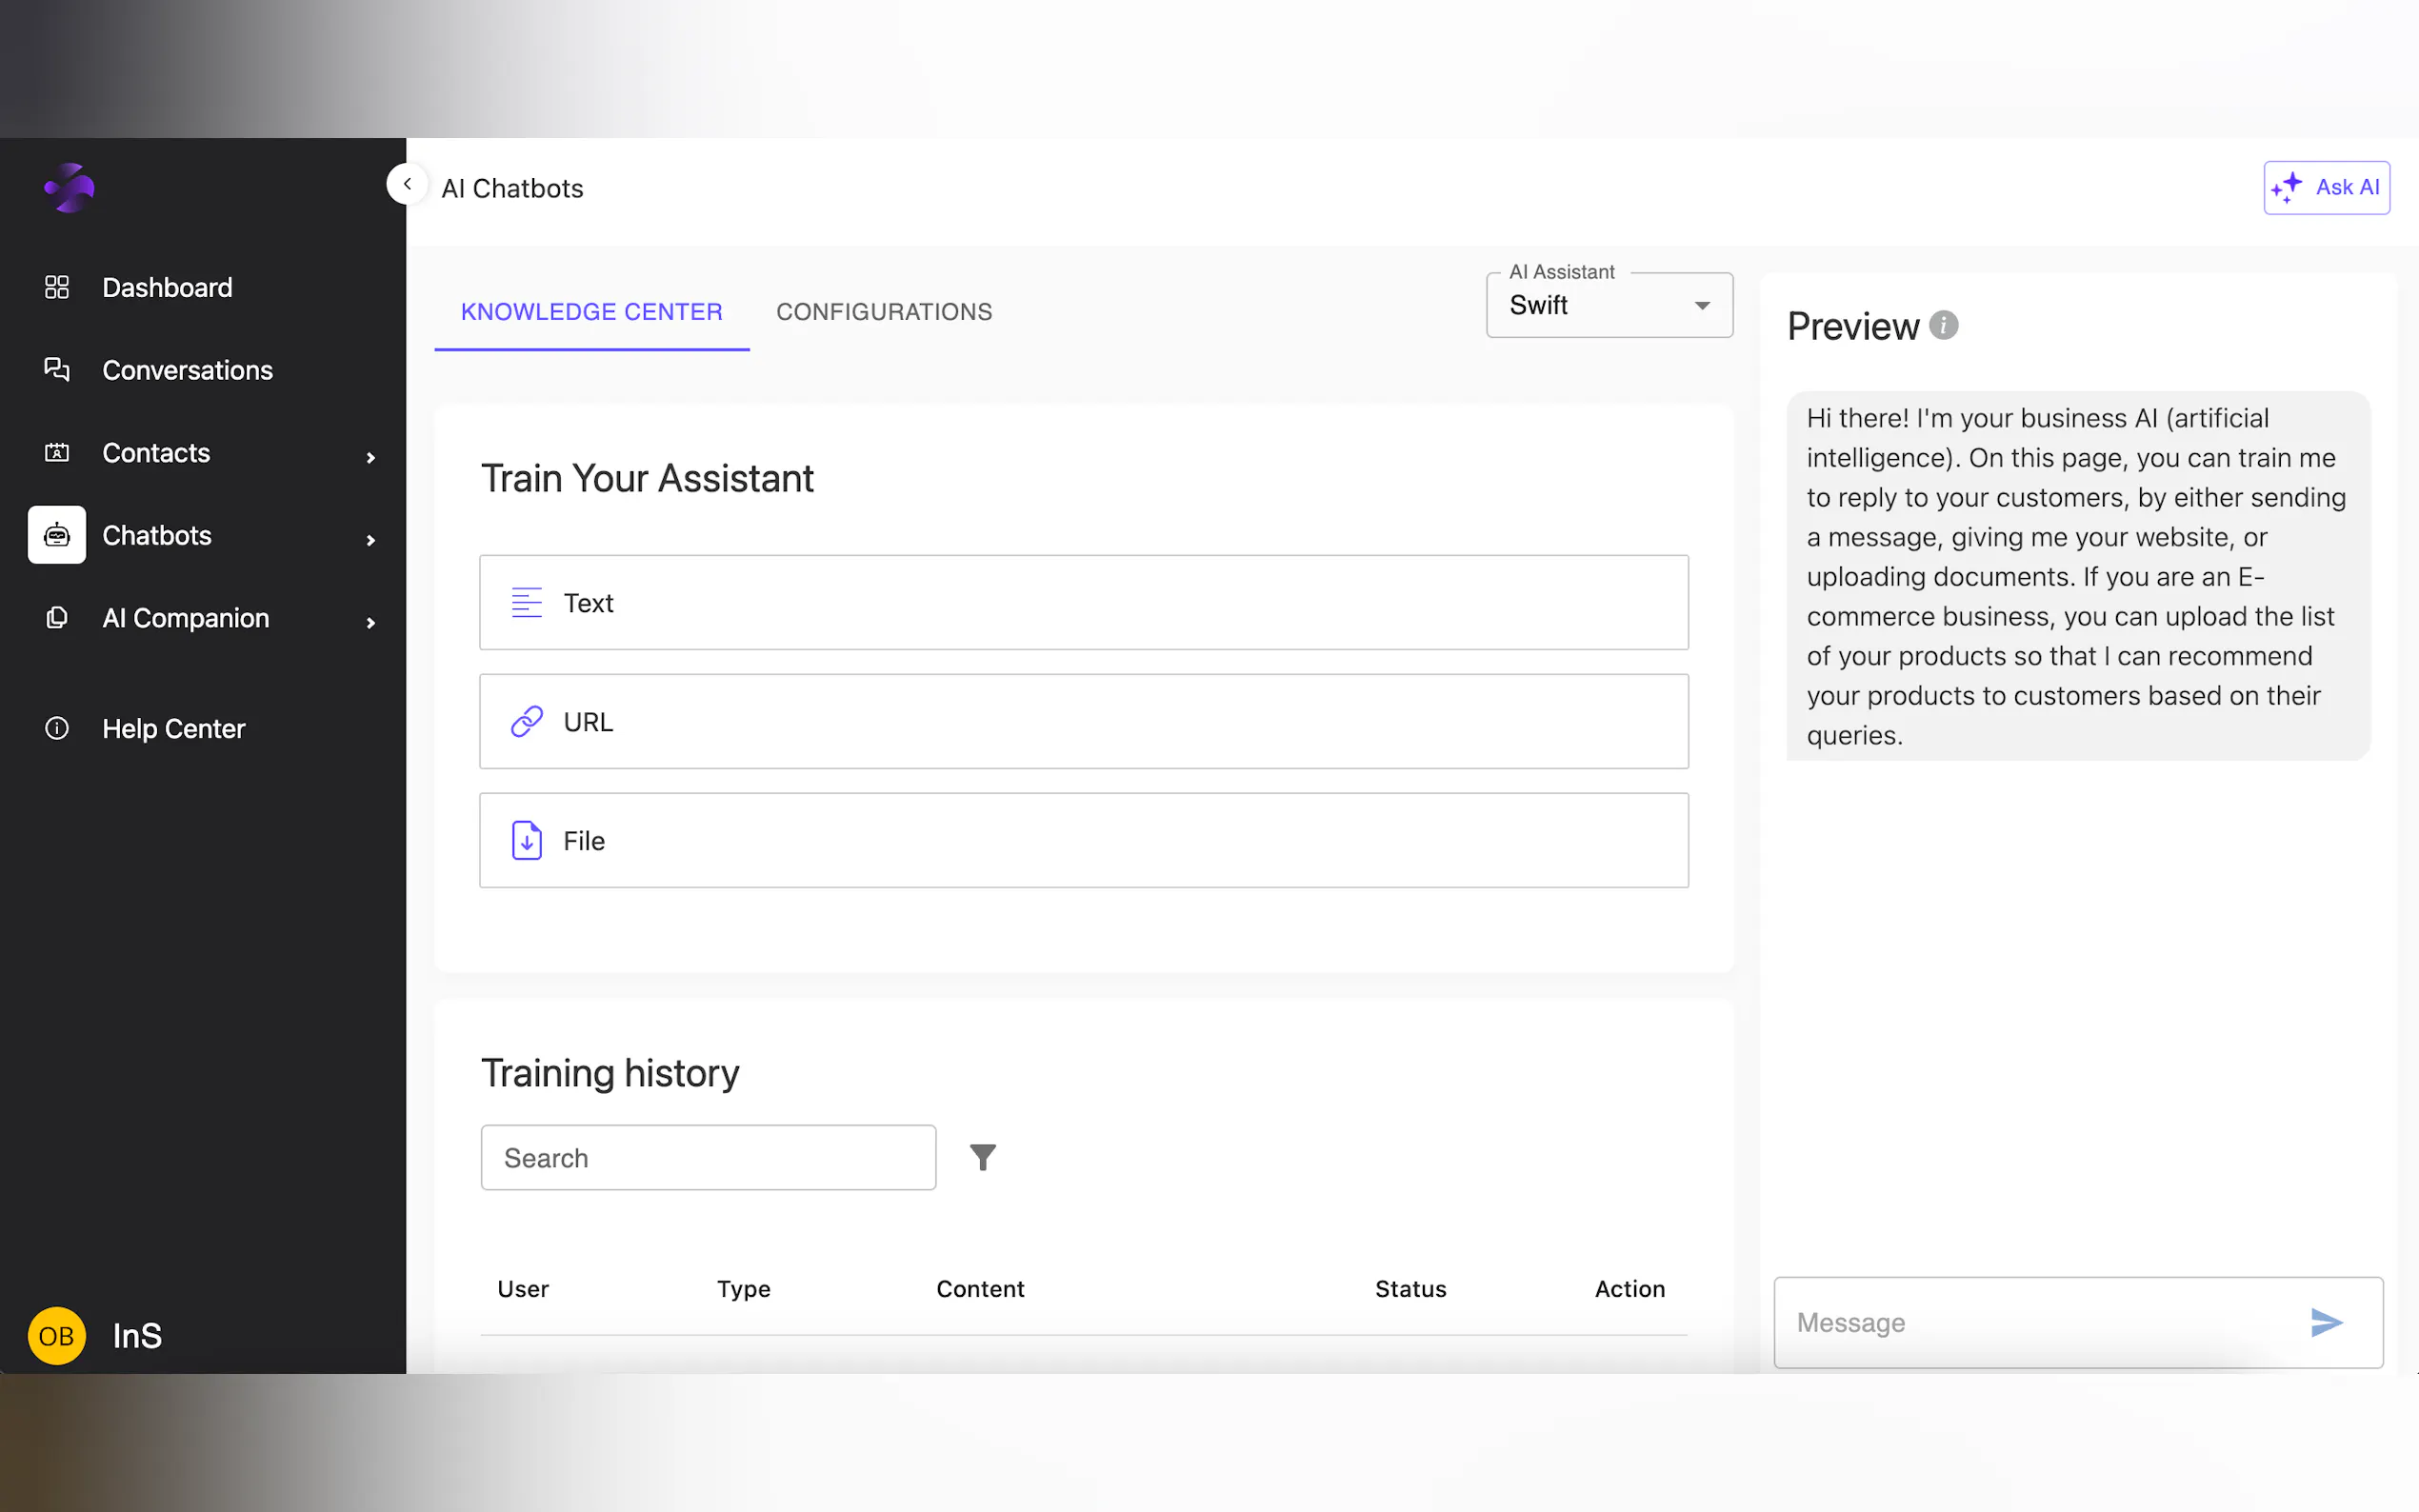Viewport: 2419px width, 1512px height.
Task: Switch to the Configurations tab
Action: click(883, 311)
